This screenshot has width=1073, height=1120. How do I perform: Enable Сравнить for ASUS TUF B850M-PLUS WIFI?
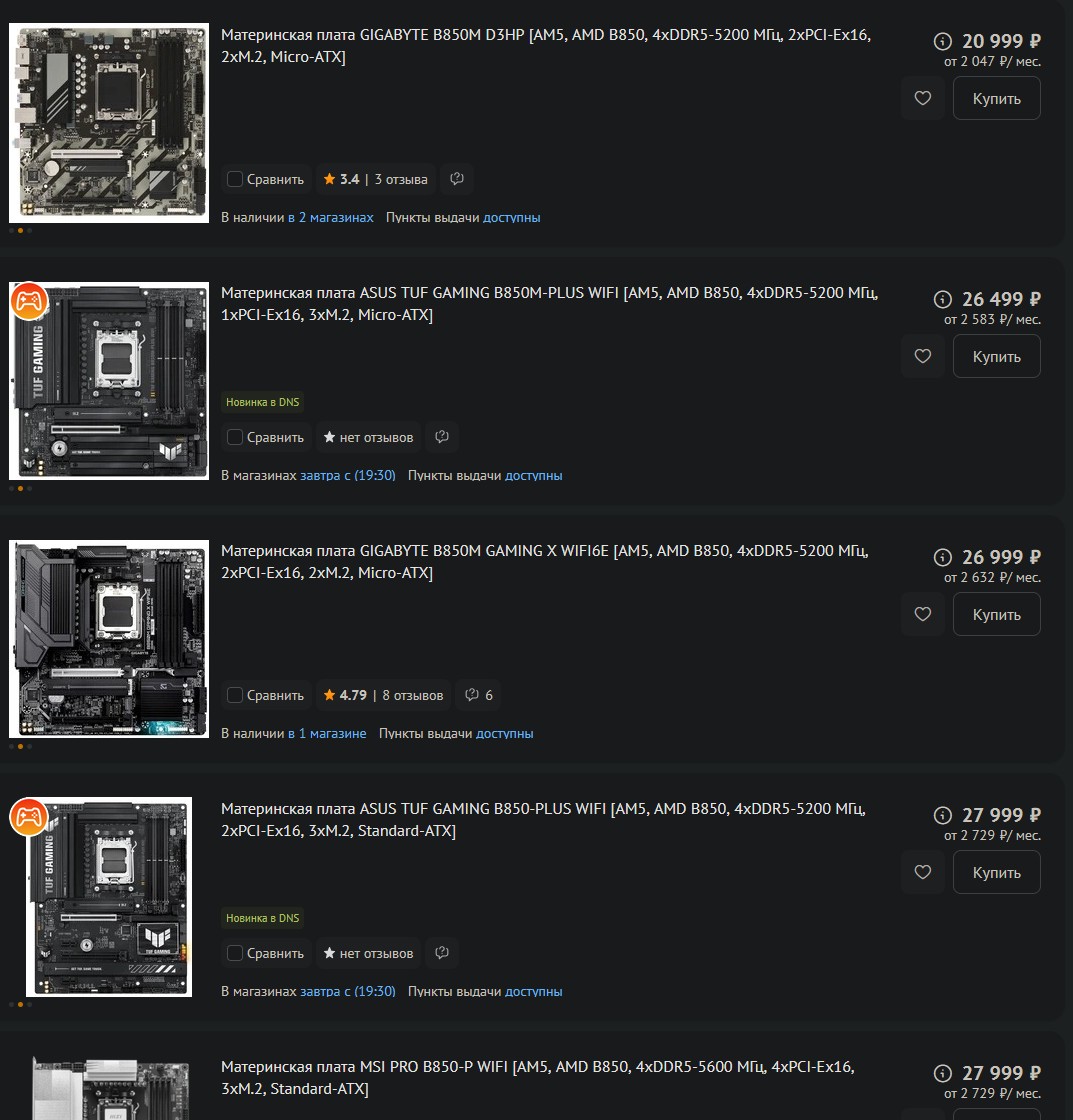(x=234, y=437)
